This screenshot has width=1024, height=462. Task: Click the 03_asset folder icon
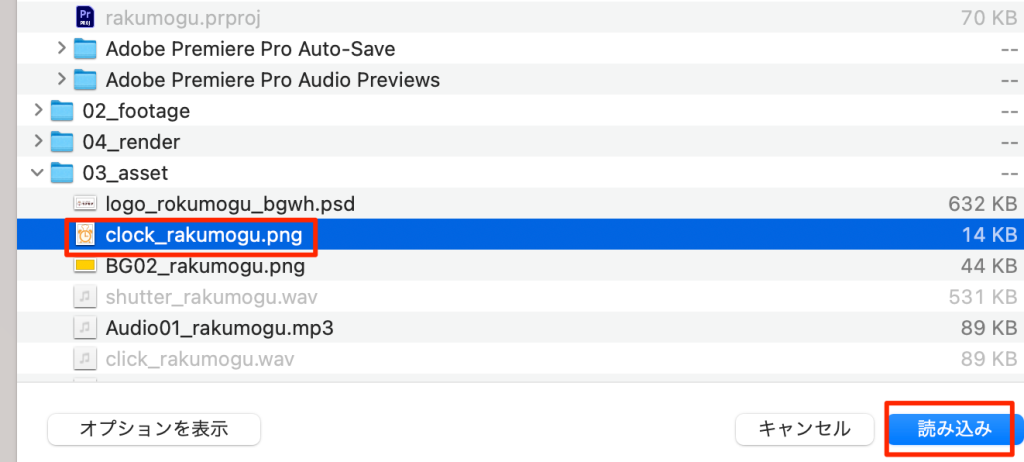(x=62, y=173)
